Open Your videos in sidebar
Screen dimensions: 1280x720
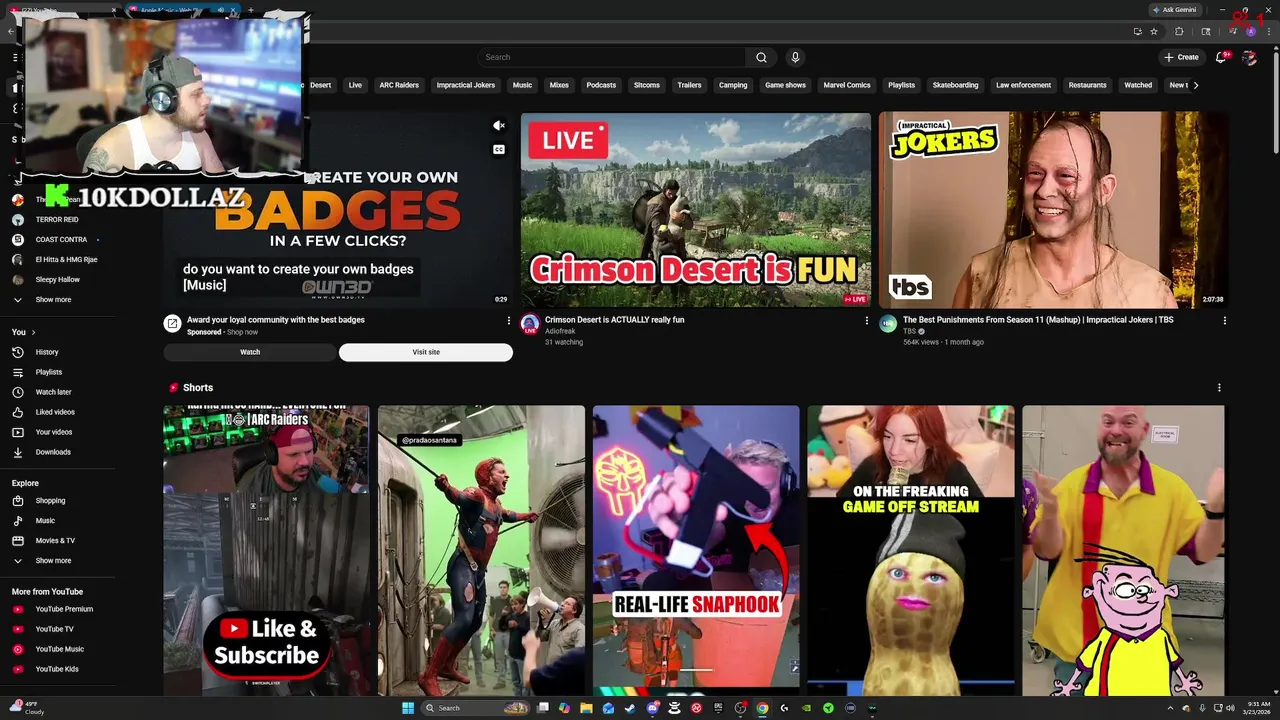[53, 432]
